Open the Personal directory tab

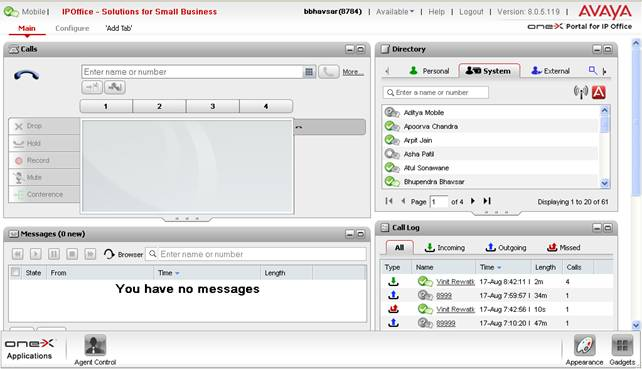430,71
